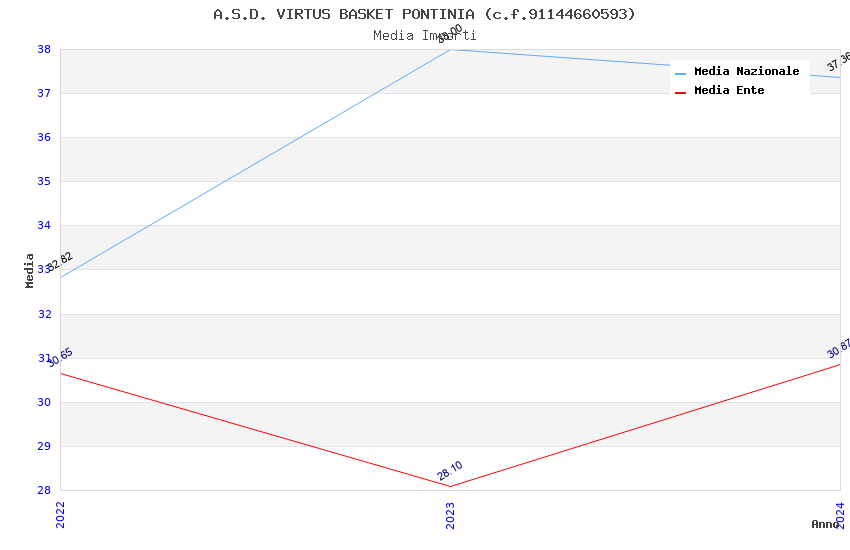Click the y-axis value 28

[44, 490]
